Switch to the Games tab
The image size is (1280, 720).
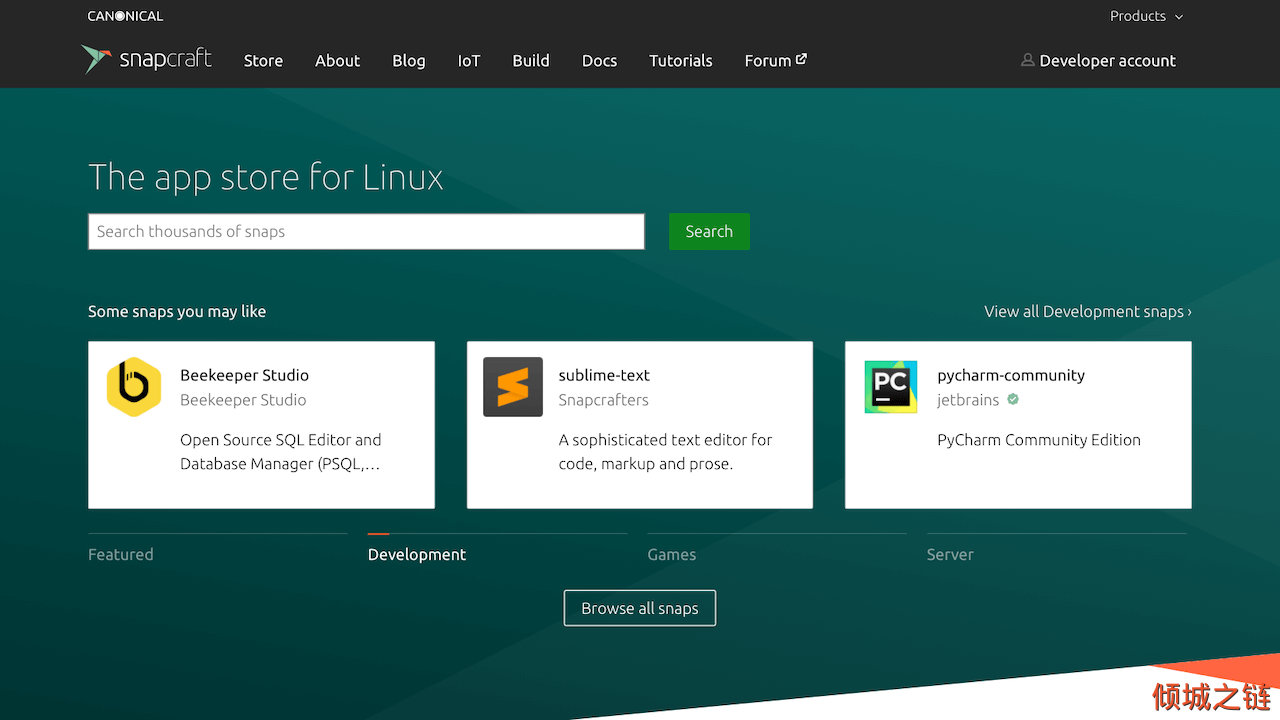click(x=671, y=554)
